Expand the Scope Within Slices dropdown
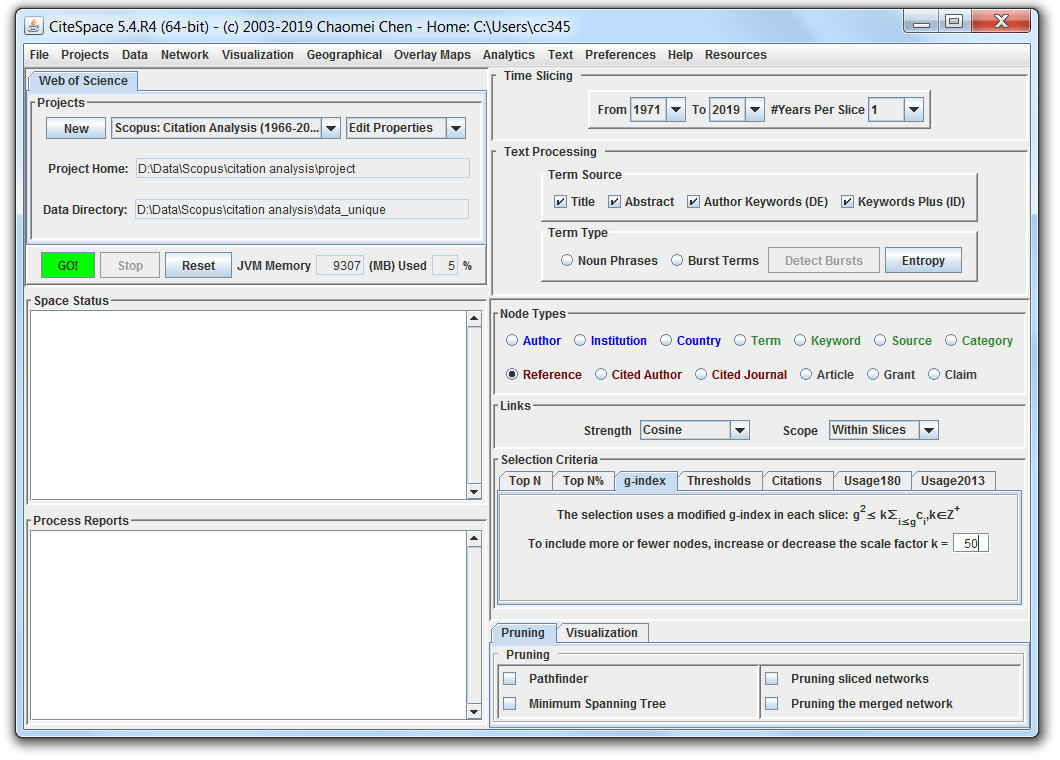Screen dimensions: 1060x760 (928, 430)
